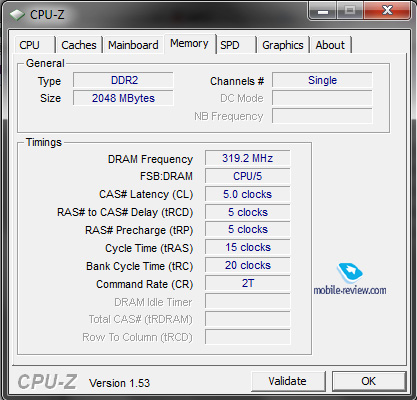Image resolution: width=417 pixels, height=400 pixels.
Task: Click the tRCD 5 clocks value
Action: tap(248, 212)
